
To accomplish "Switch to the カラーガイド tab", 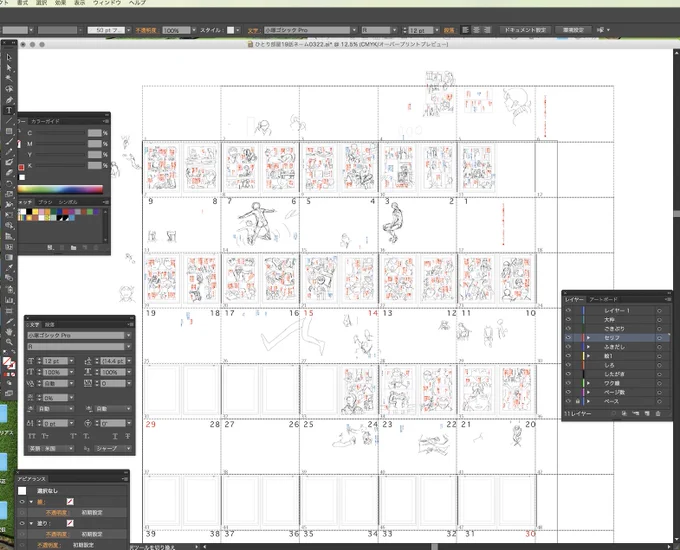I will coord(45,121).
